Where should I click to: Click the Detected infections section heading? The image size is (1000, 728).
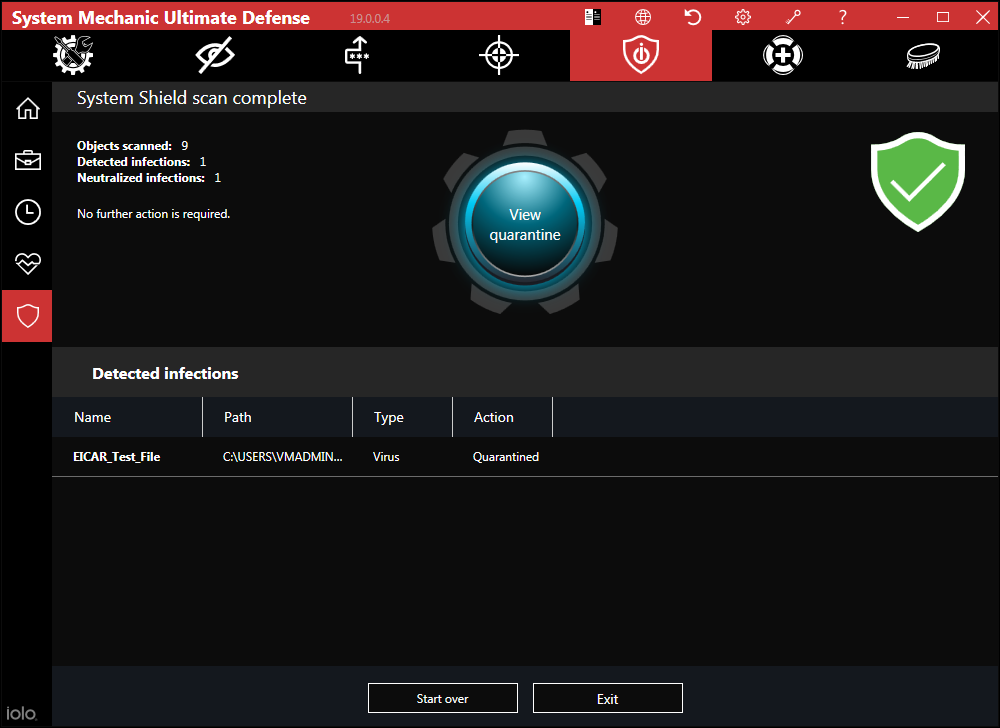click(x=165, y=374)
